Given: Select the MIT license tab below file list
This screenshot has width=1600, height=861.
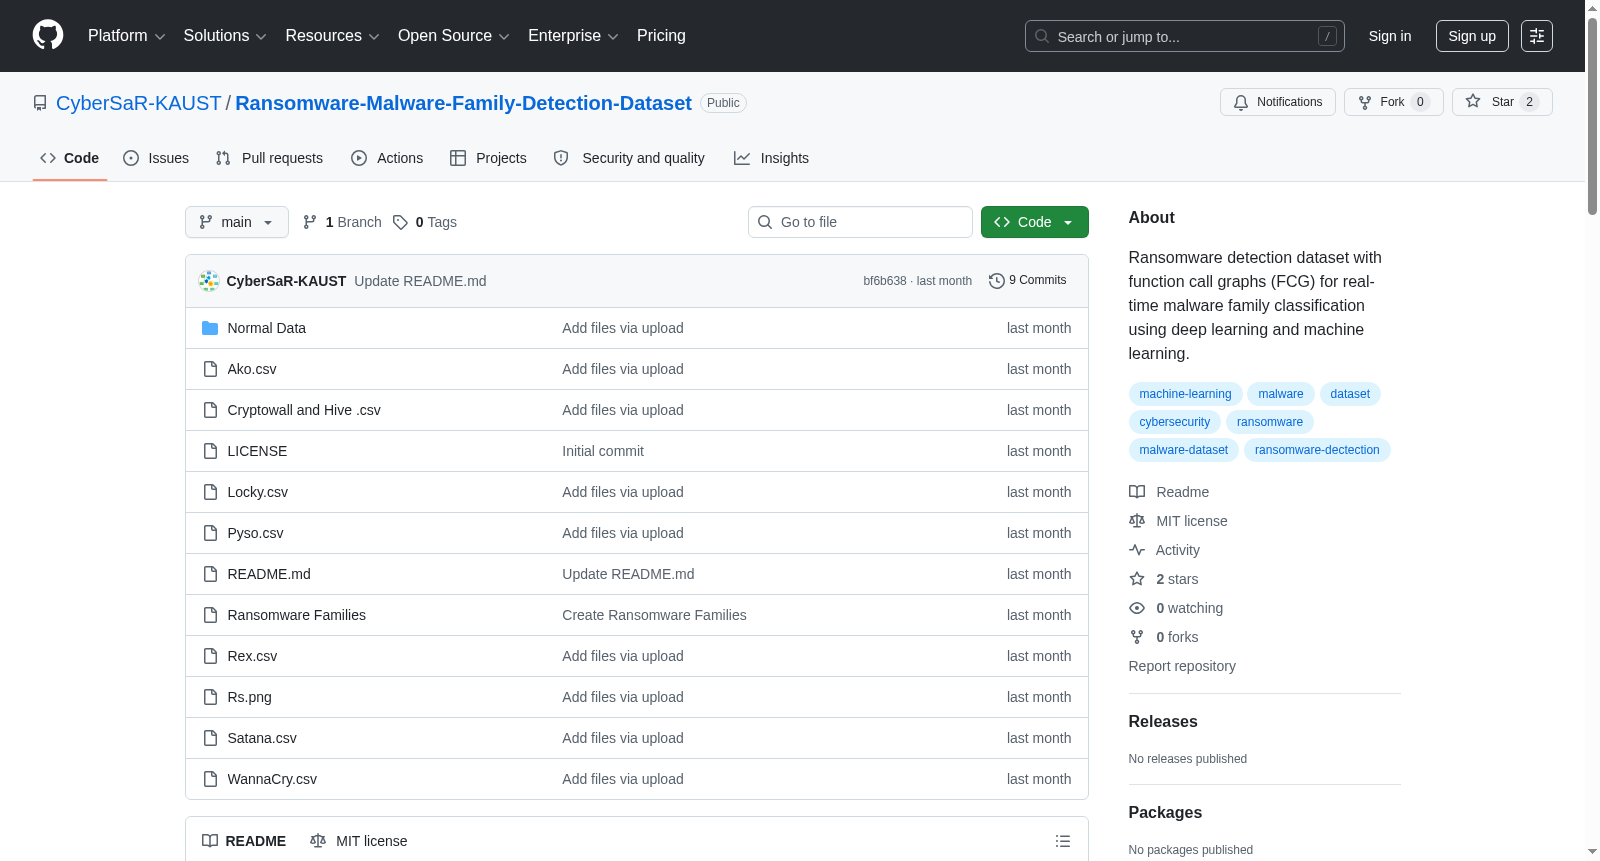Looking at the screenshot, I should coord(359,841).
